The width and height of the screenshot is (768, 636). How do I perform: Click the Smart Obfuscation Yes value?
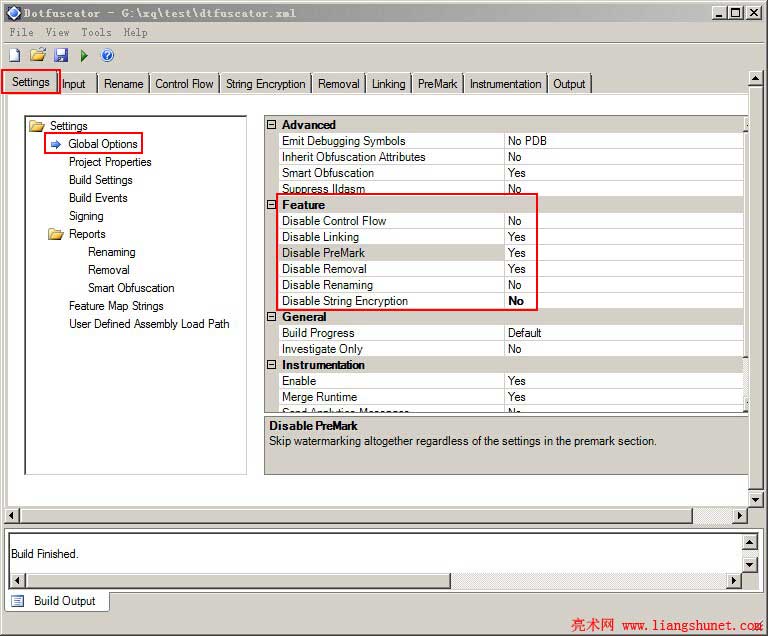[624, 173]
